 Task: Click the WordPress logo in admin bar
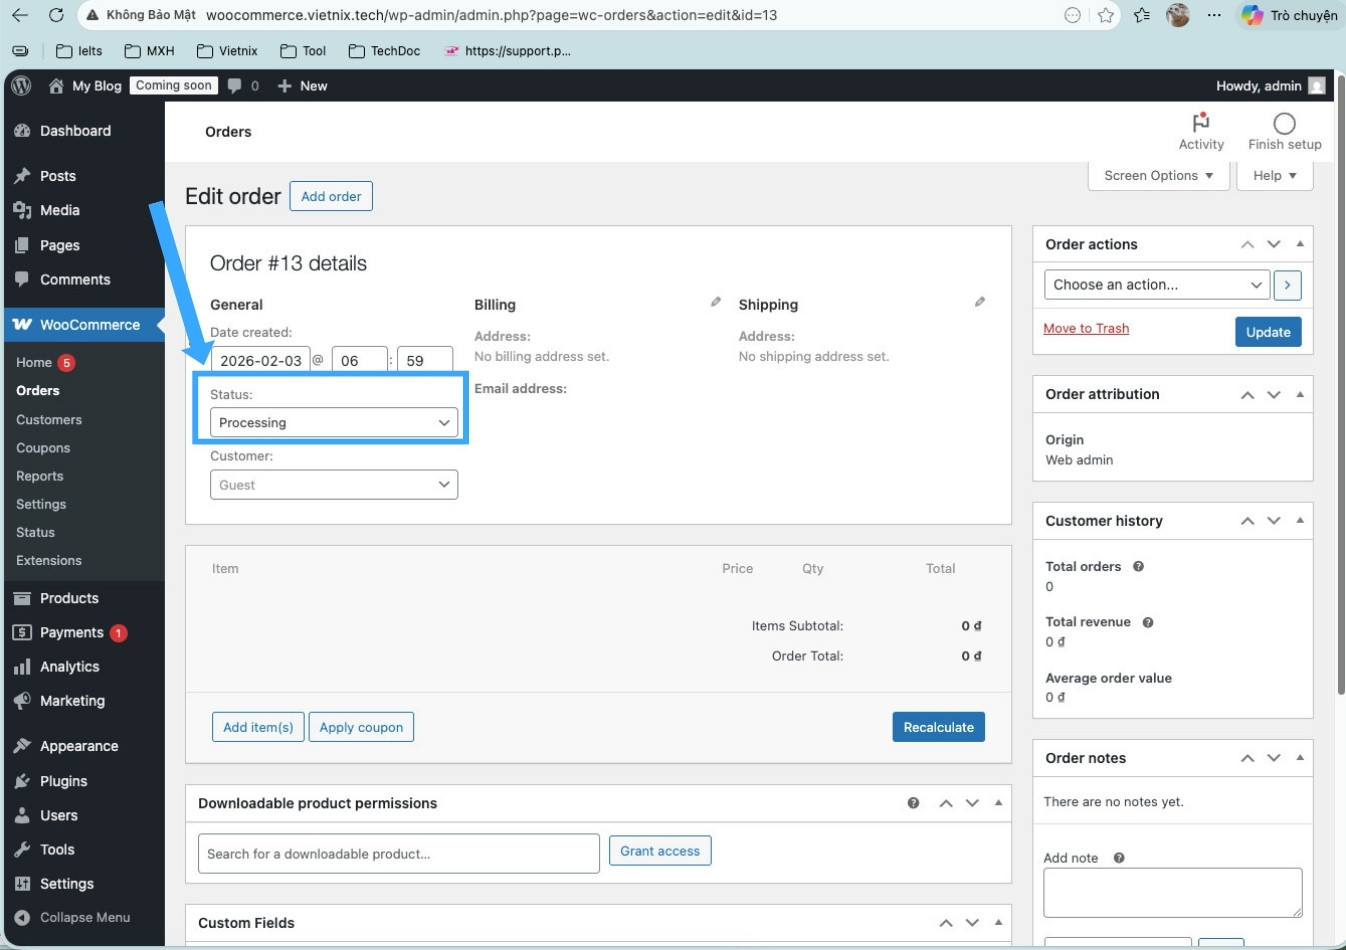coord(21,86)
